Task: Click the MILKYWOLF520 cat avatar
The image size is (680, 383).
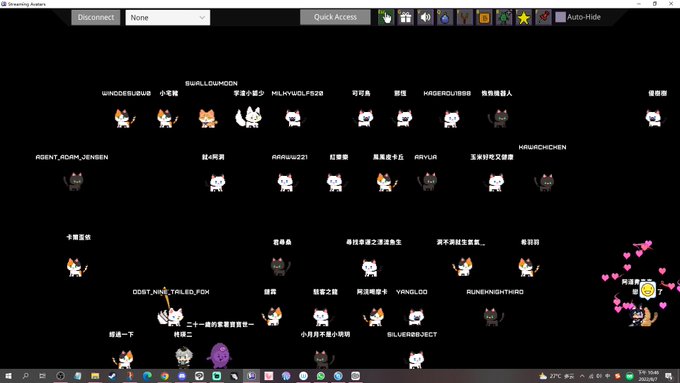Action: (x=294, y=118)
